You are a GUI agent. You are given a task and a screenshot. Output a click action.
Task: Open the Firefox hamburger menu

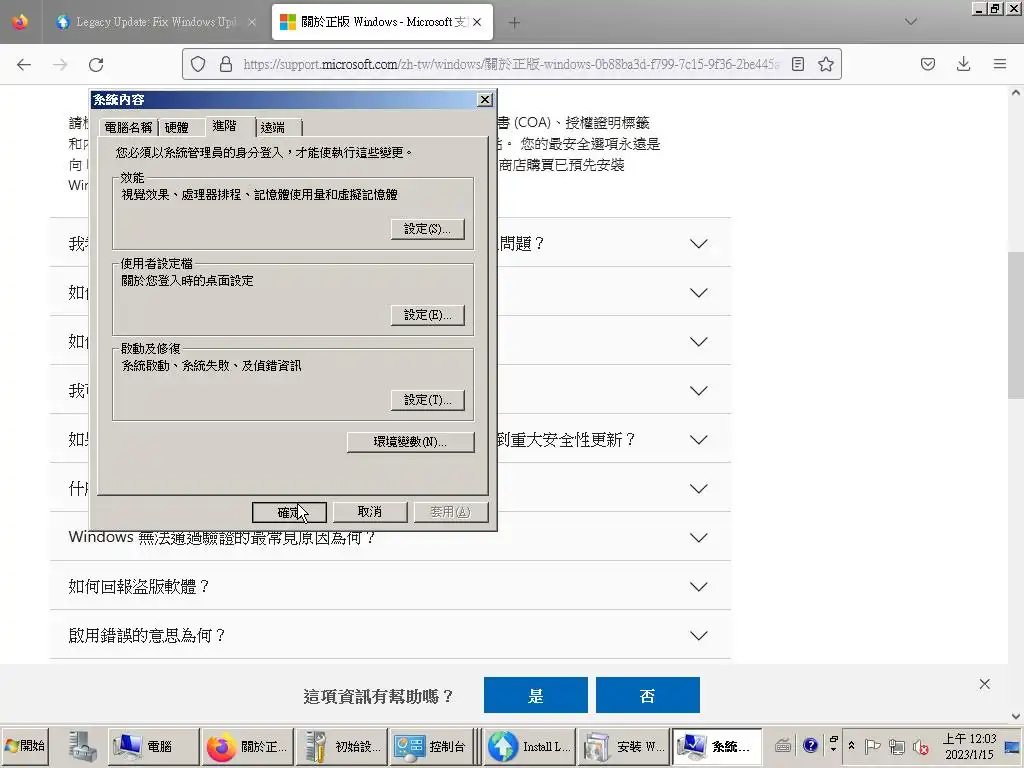coord(999,64)
